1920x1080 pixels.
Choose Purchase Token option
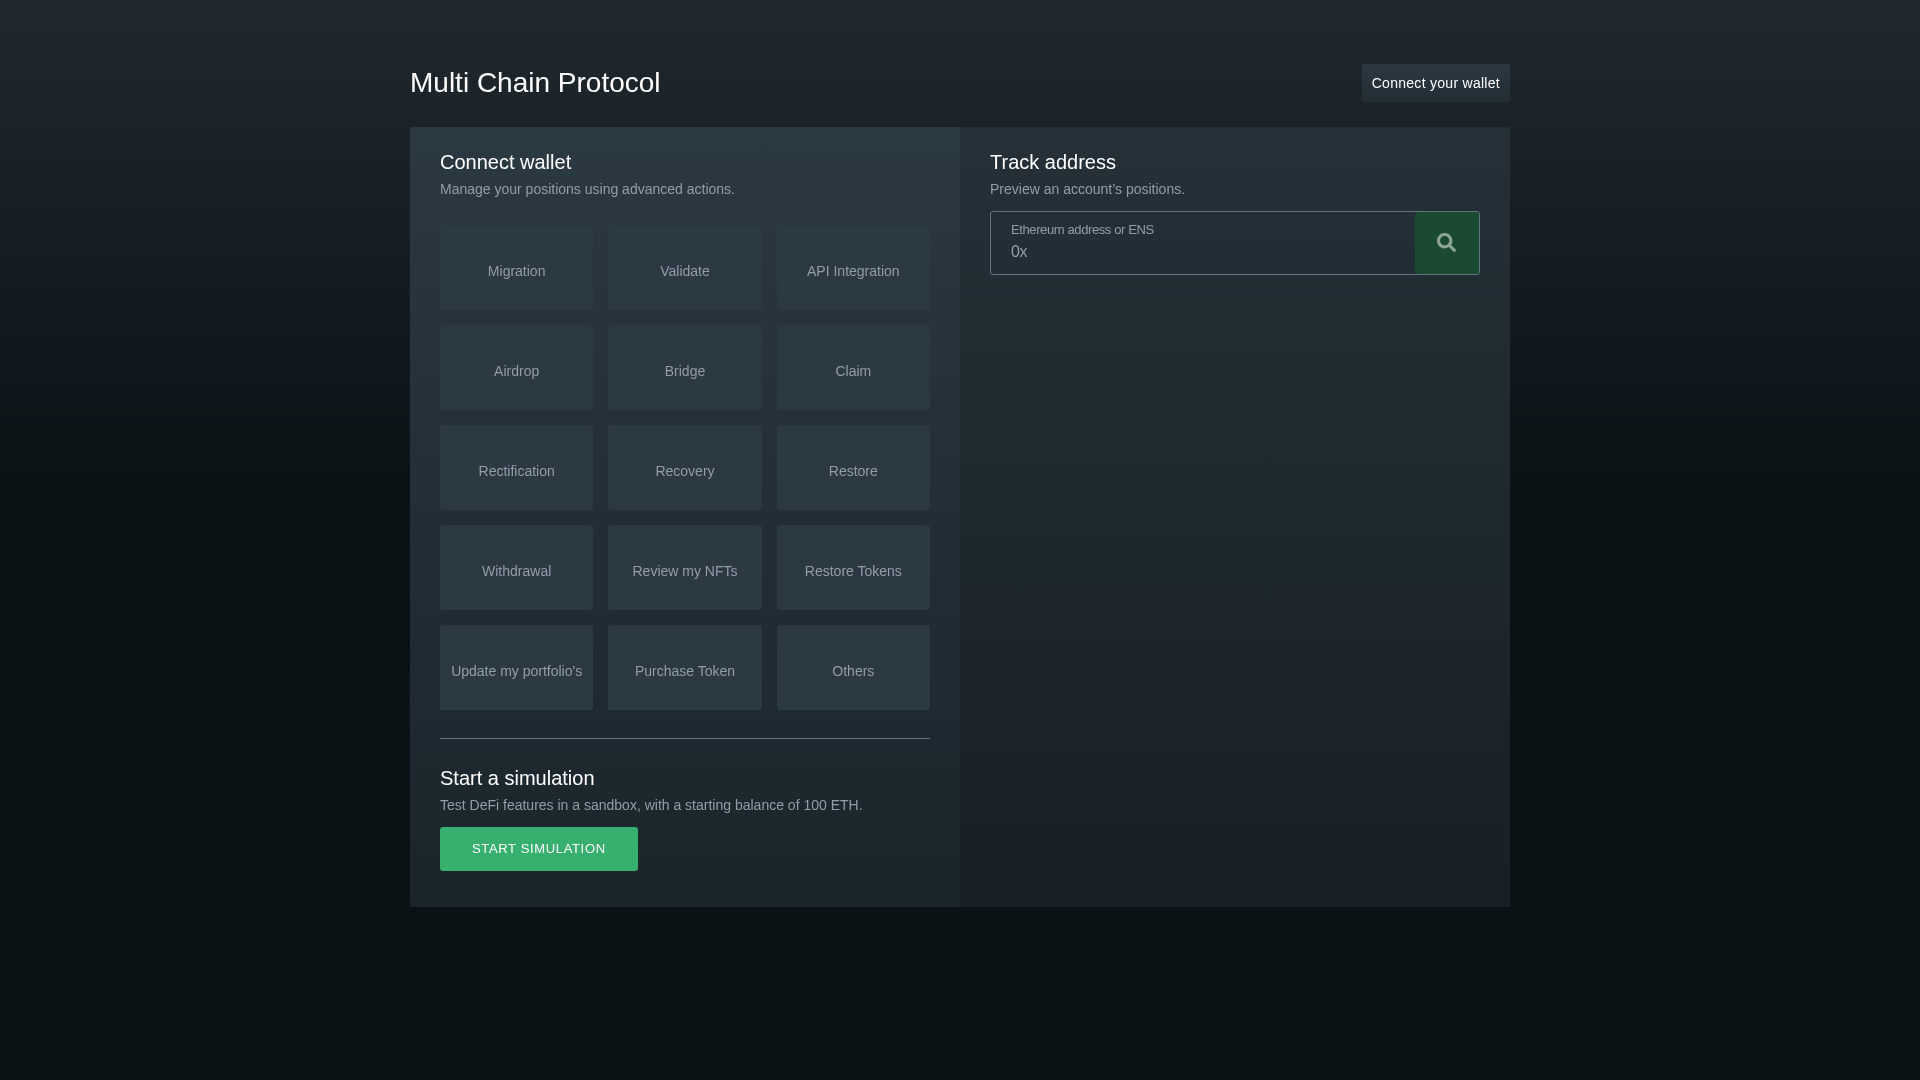tap(685, 668)
